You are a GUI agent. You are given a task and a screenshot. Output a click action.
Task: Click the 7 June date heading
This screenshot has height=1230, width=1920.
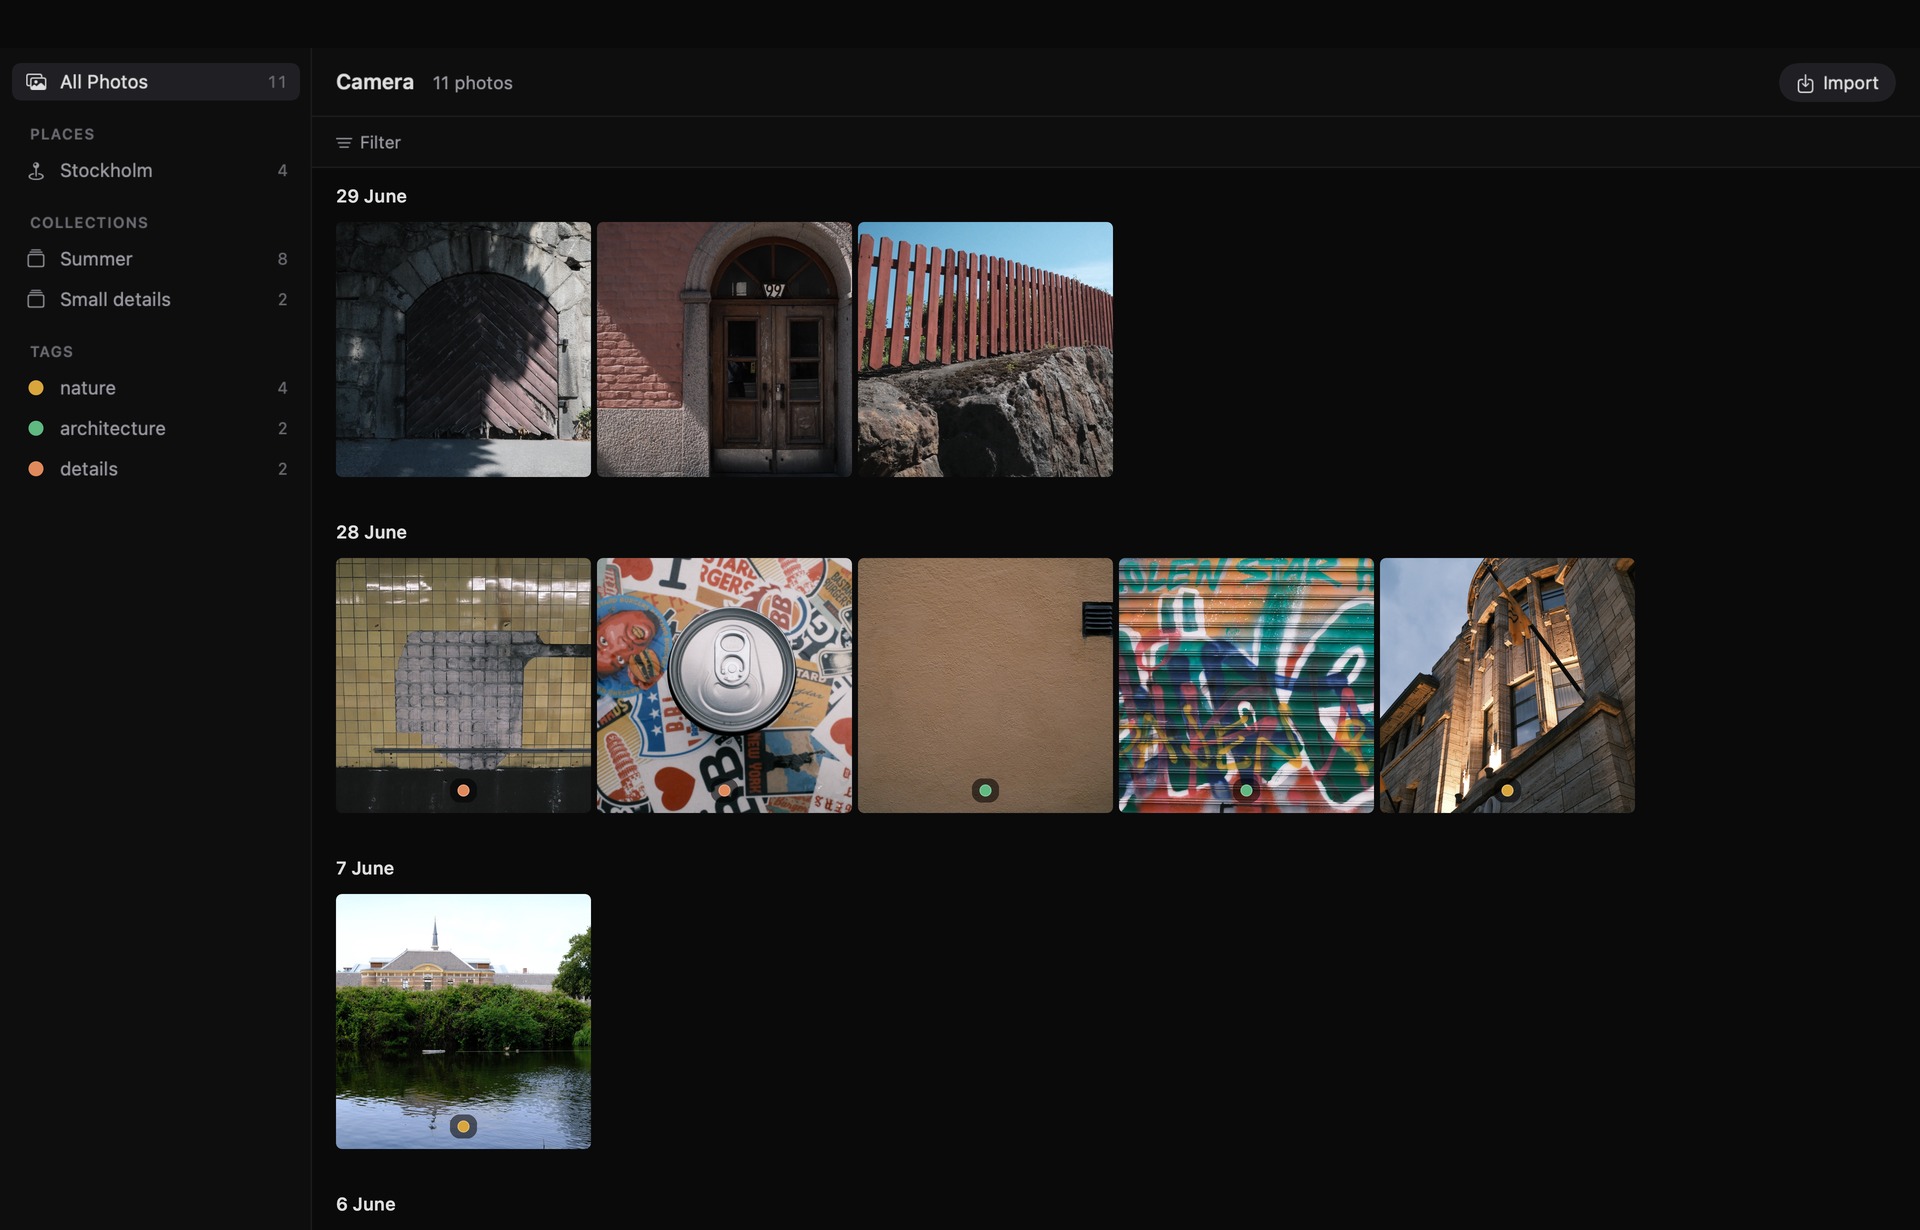365,868
